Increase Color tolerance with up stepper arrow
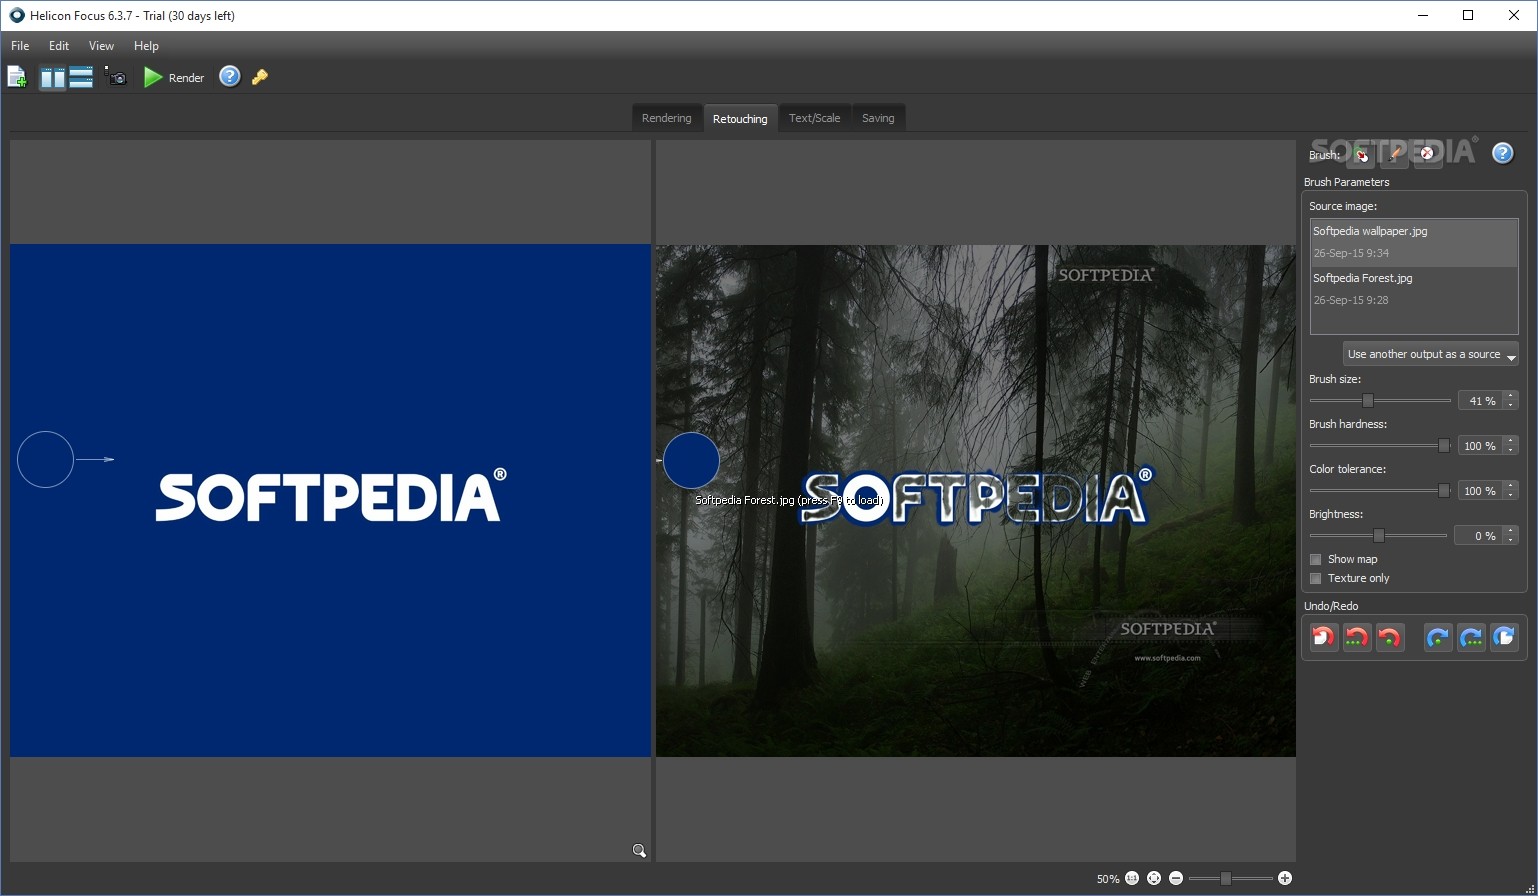This screenshot has height=896, width=1538. (x=1511, y=486)
